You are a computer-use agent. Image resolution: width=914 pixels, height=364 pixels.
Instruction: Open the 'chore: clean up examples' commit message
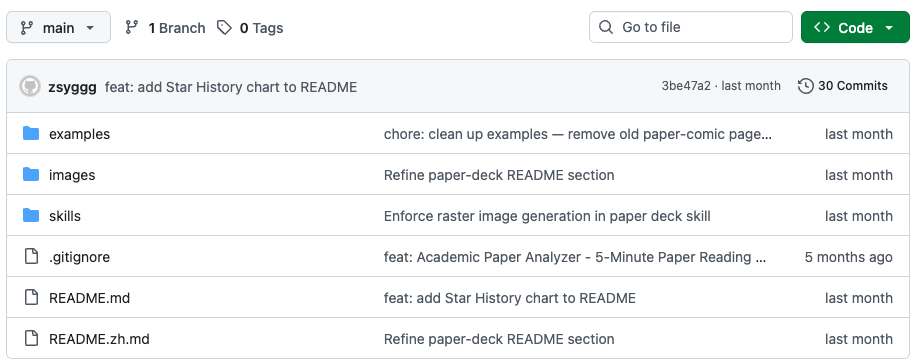(578, 134)
